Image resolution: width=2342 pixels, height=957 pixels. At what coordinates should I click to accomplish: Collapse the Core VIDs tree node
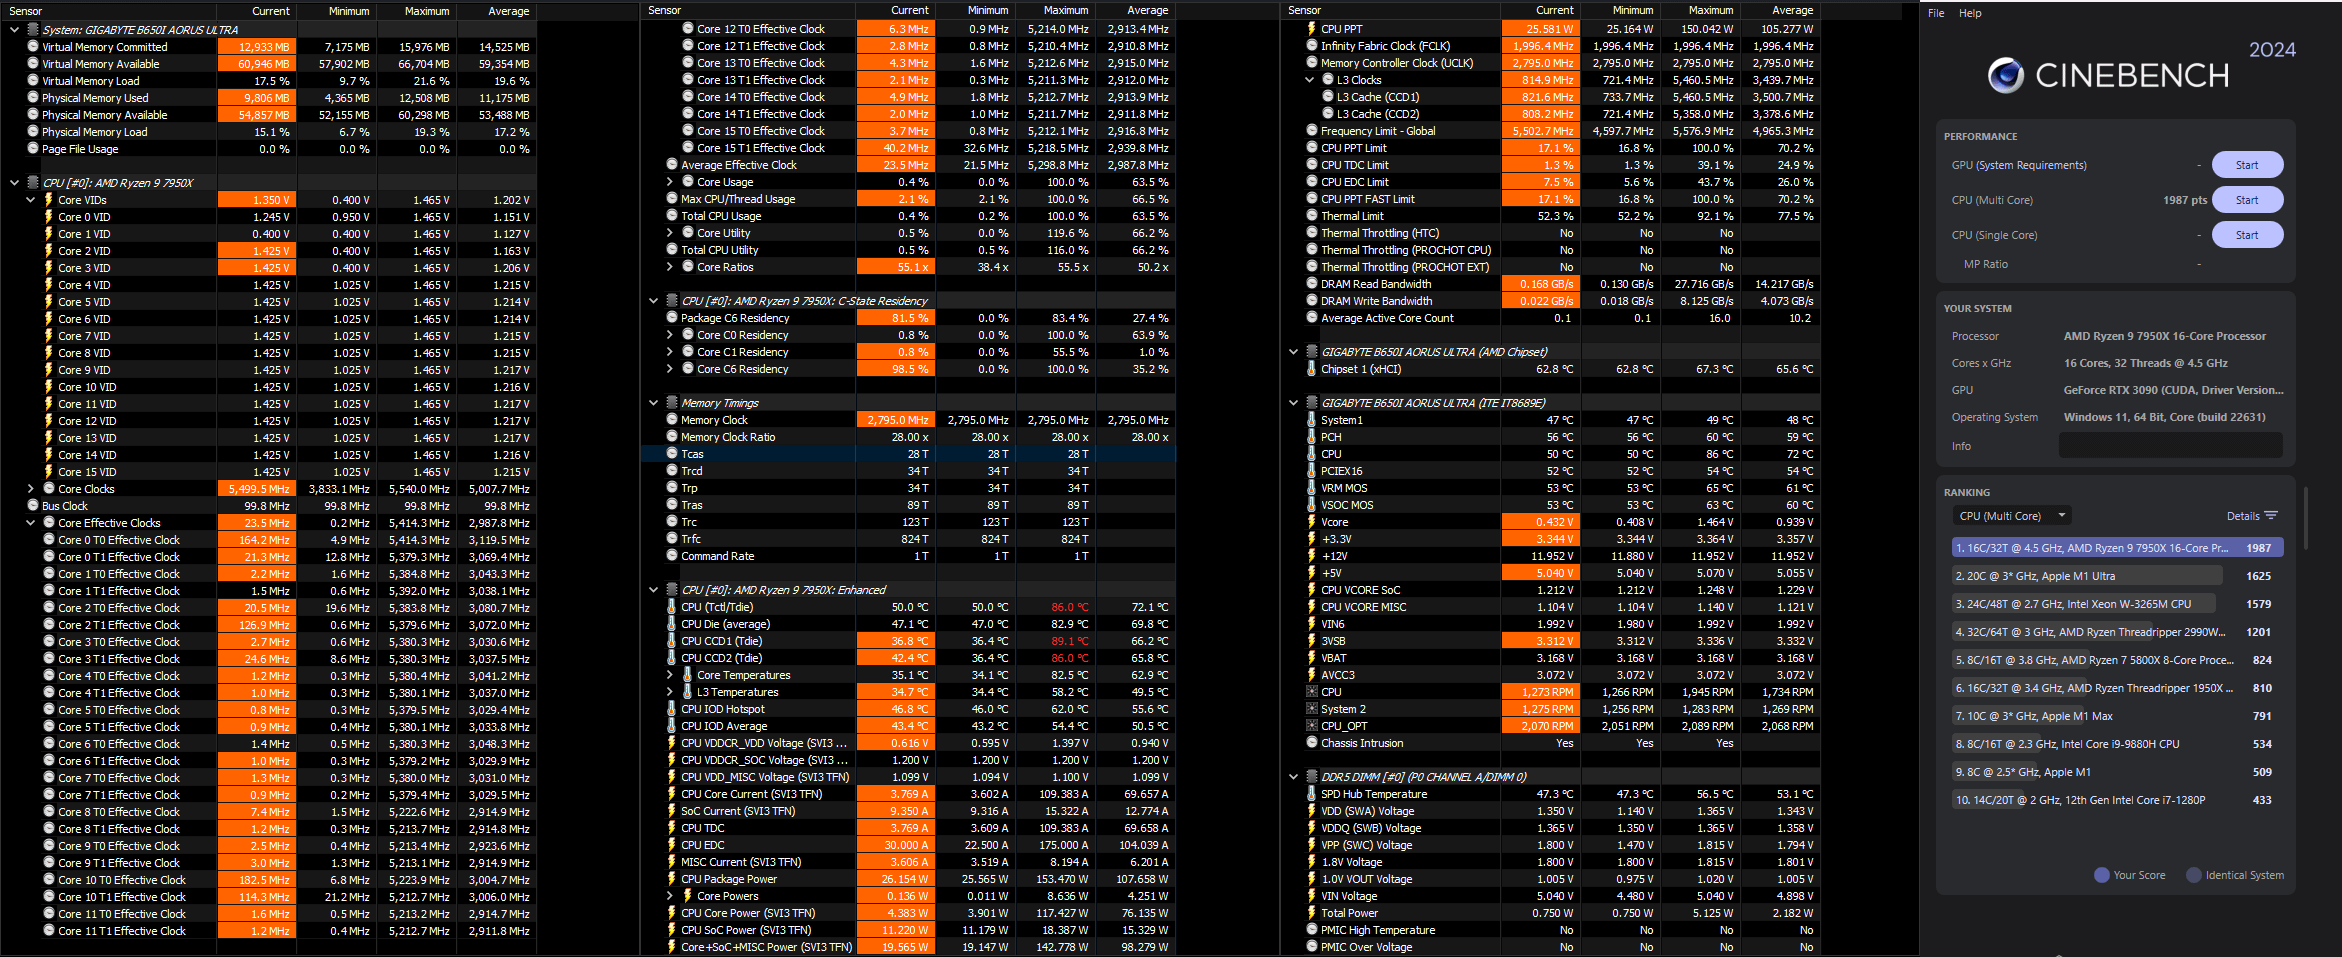pyautogui.click(x=31, y=200)
